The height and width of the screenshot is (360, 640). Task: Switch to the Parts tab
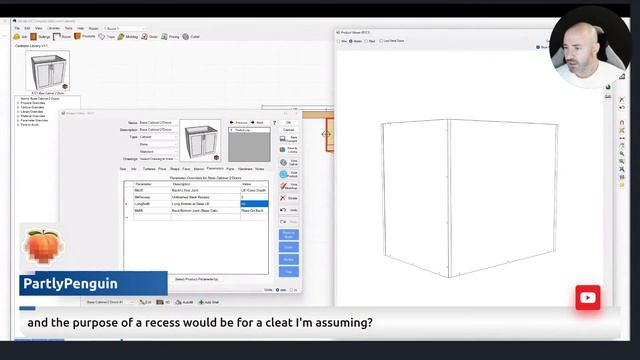[230, 169]
